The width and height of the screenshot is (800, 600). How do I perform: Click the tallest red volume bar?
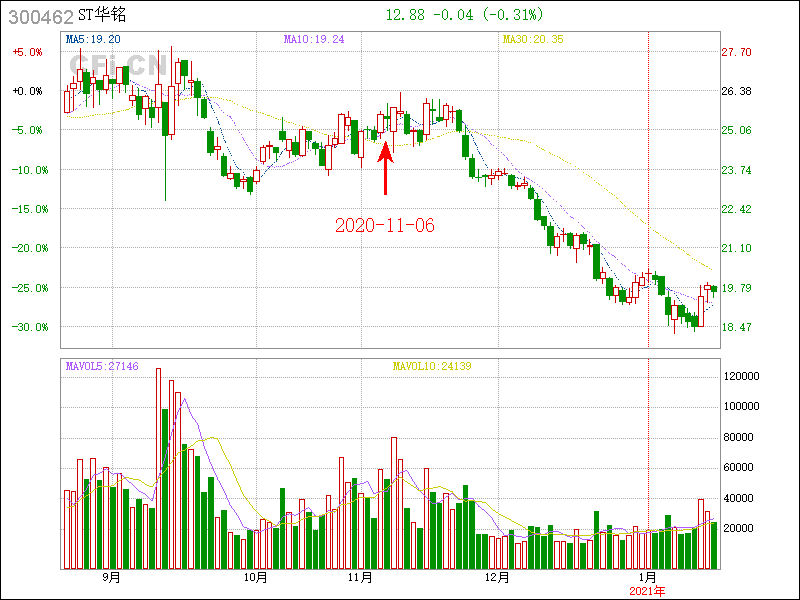pyautogui.click(x=159, y=468)
